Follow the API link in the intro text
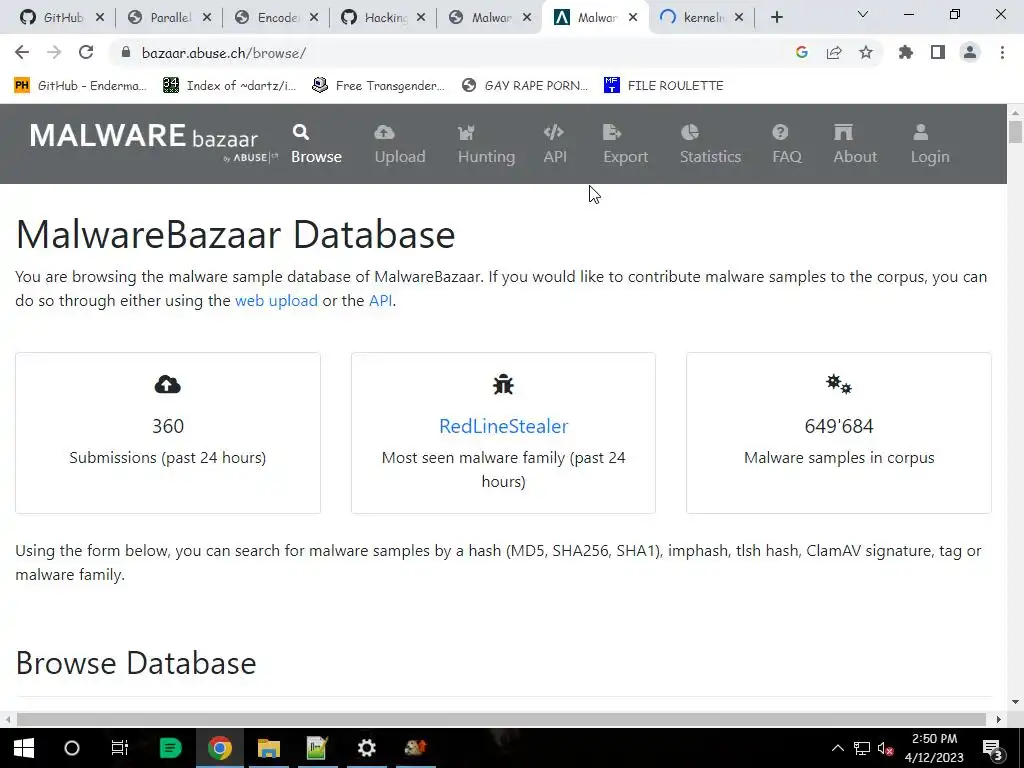The height and width of the screenshot is (768, 1024). pyautogui.click(x=381, y=300)
